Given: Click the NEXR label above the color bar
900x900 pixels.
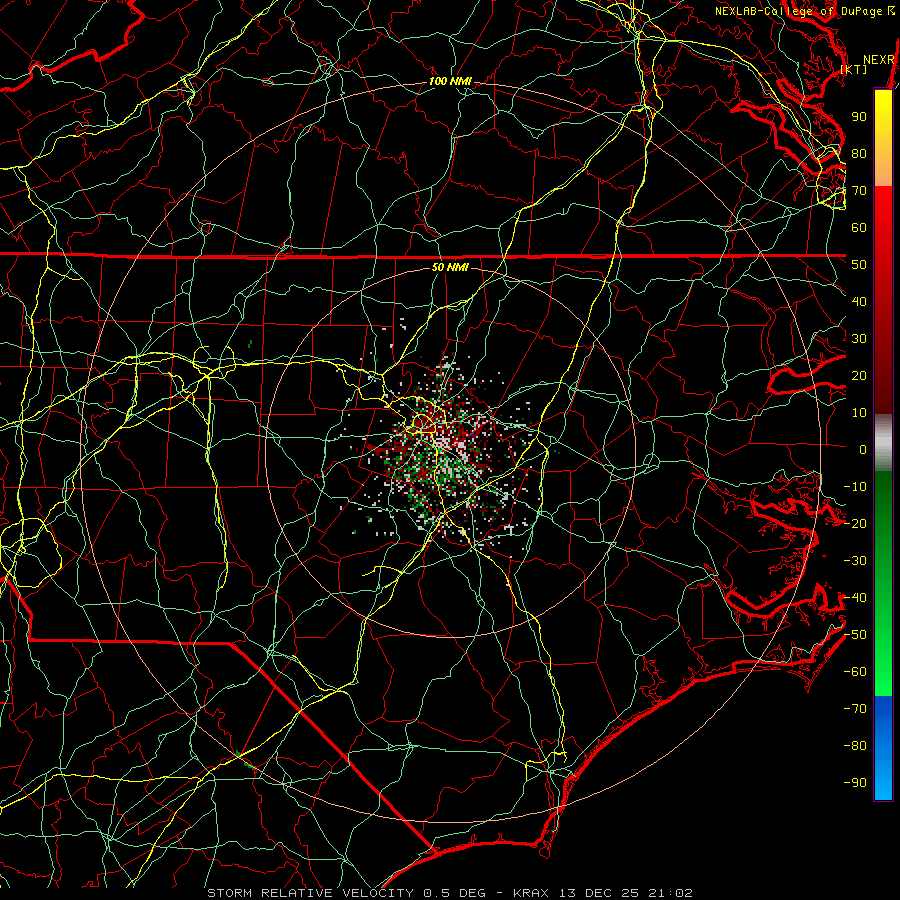Looking at the screenshot, I should point(879,60).
